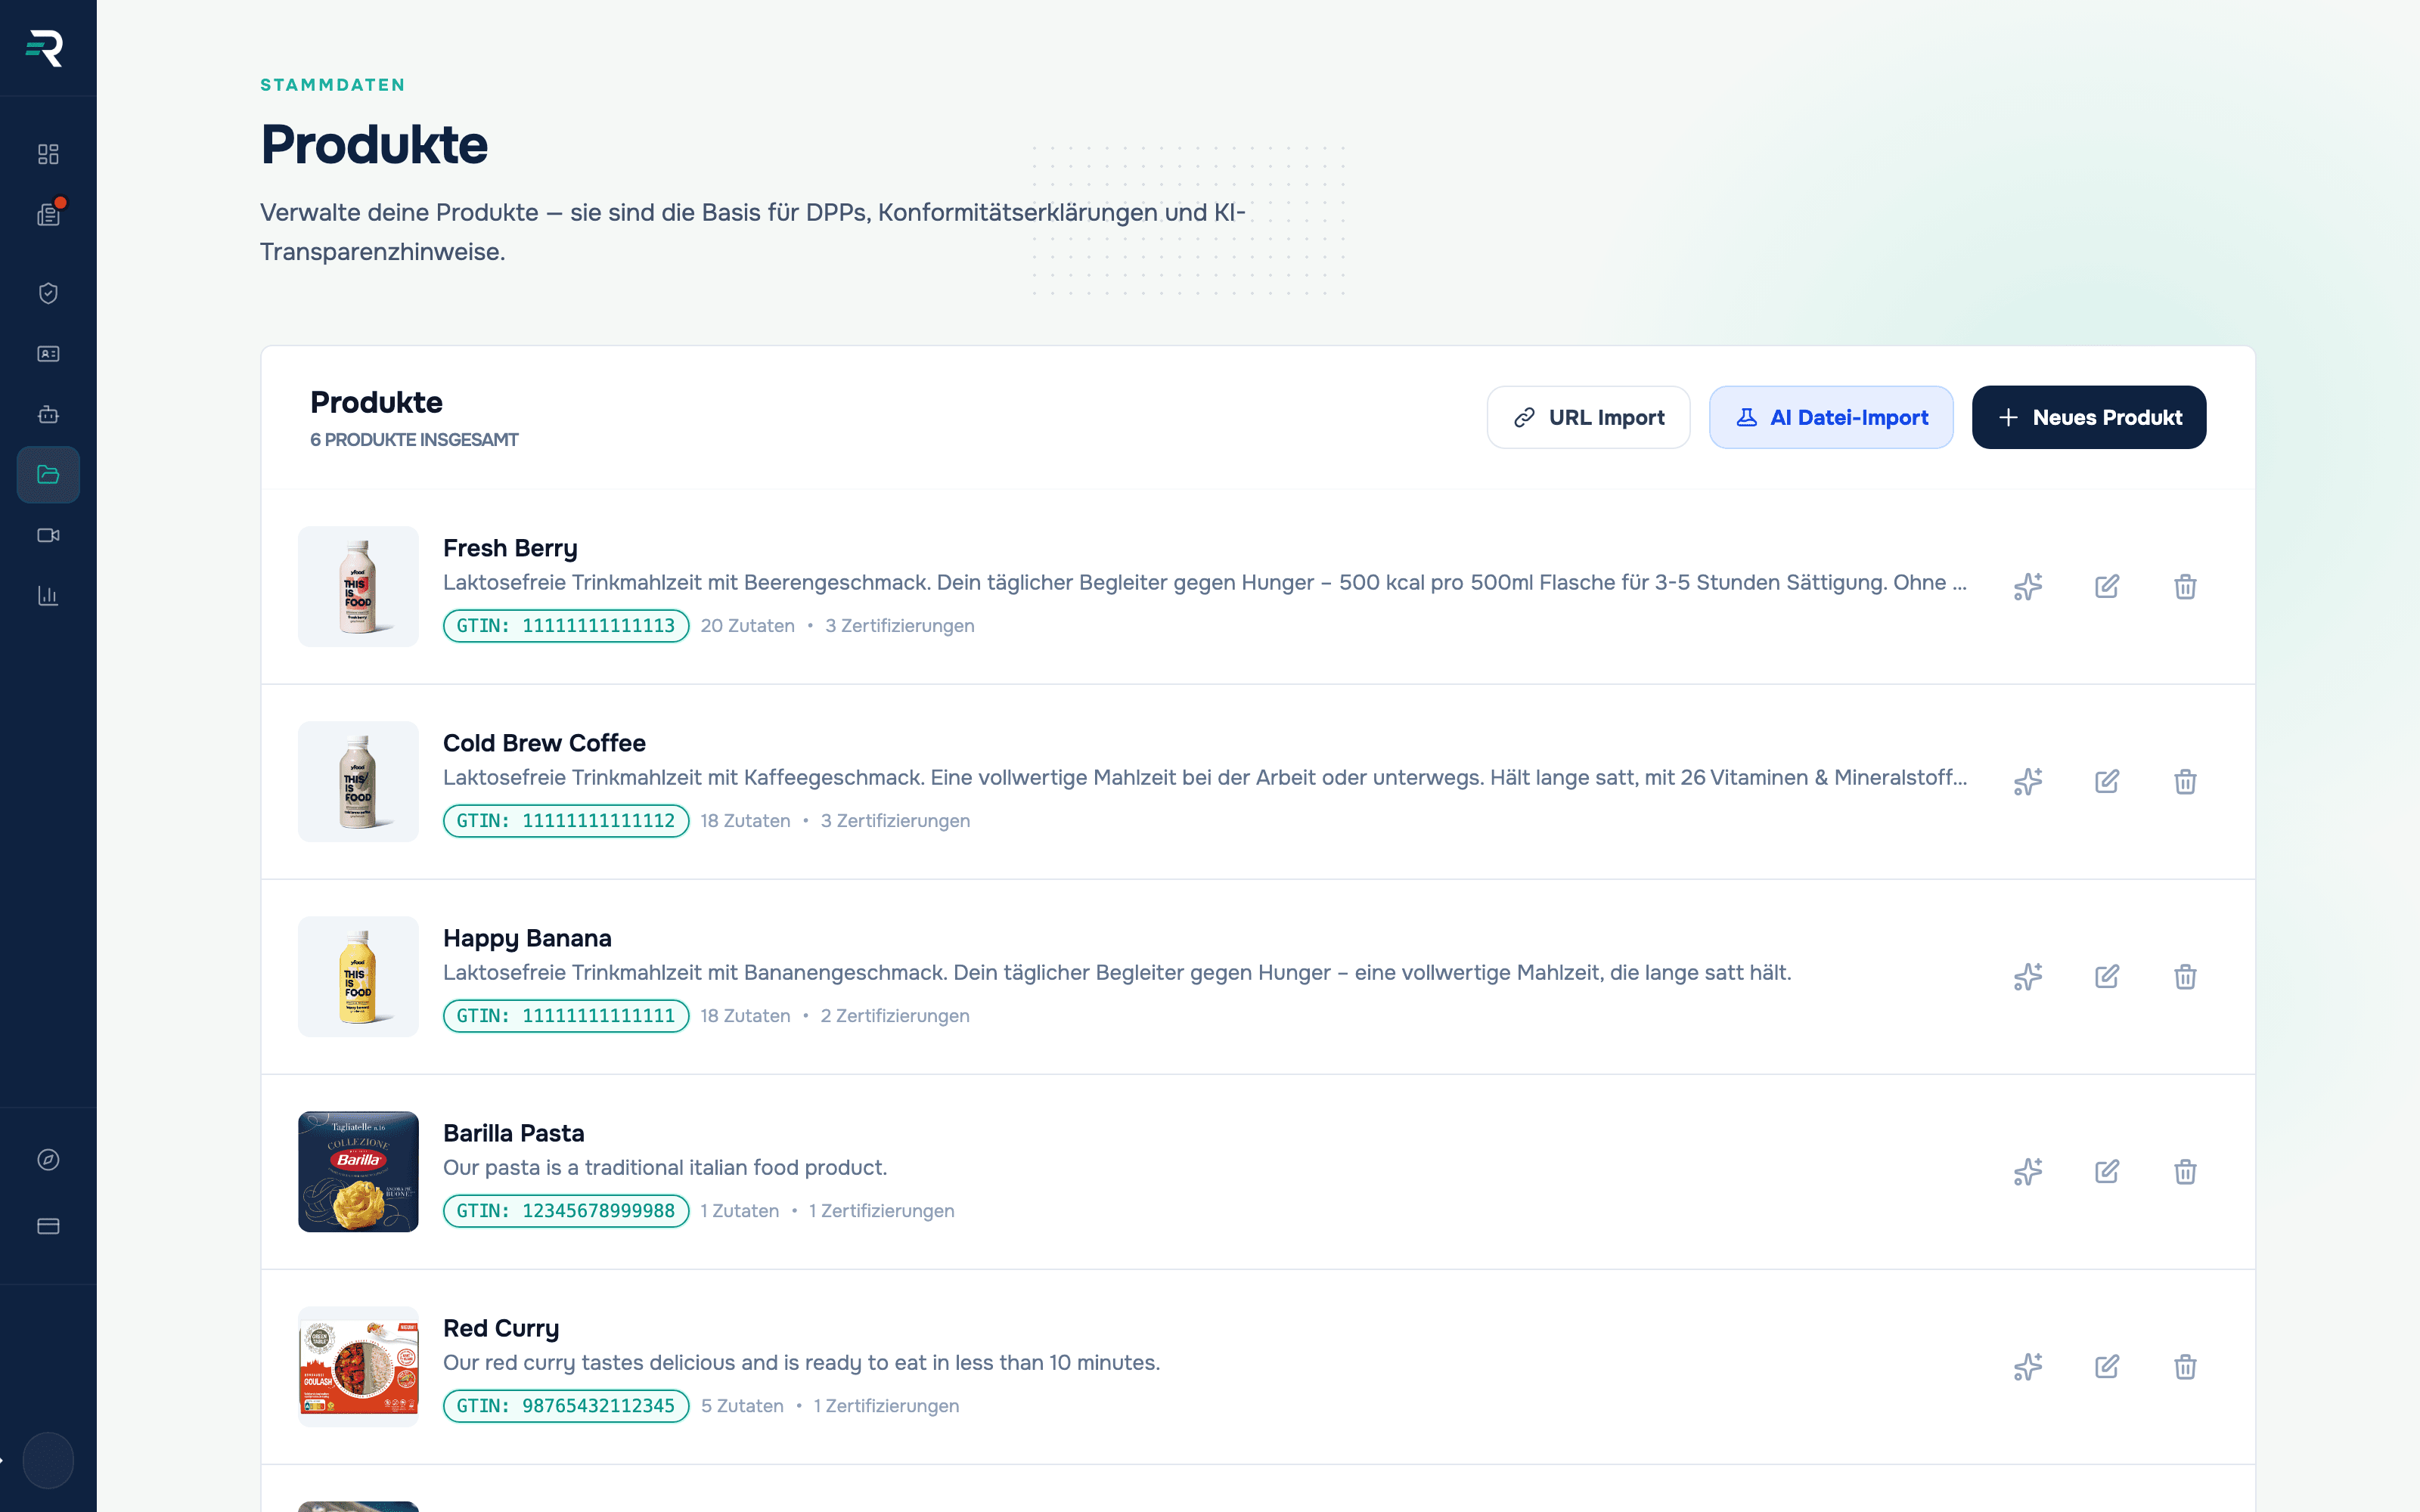Delete the Red Curry product
2420x1512 pixels.
[2185, 1366]
